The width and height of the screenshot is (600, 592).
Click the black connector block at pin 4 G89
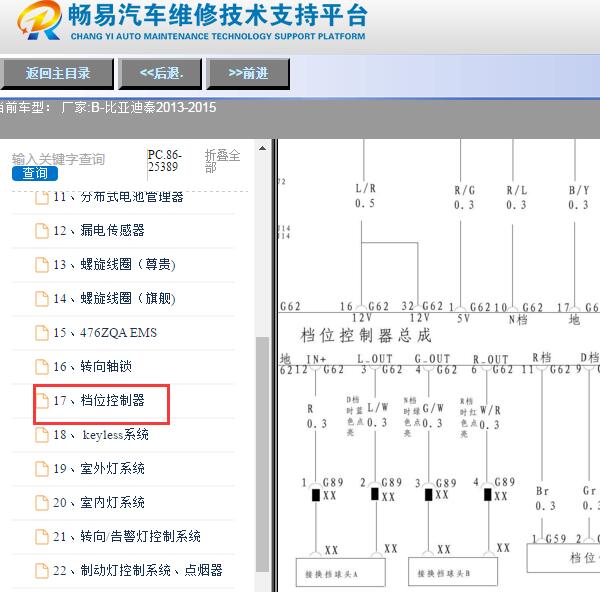click(x=488, y=494)
